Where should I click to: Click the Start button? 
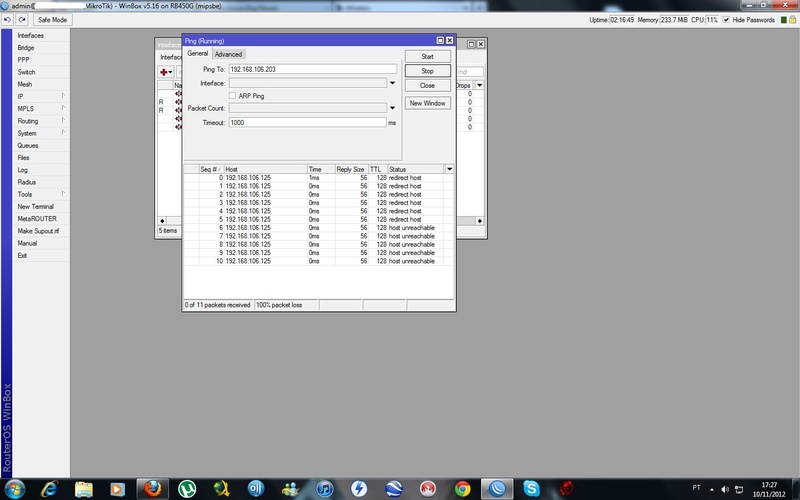pos(428,57)
